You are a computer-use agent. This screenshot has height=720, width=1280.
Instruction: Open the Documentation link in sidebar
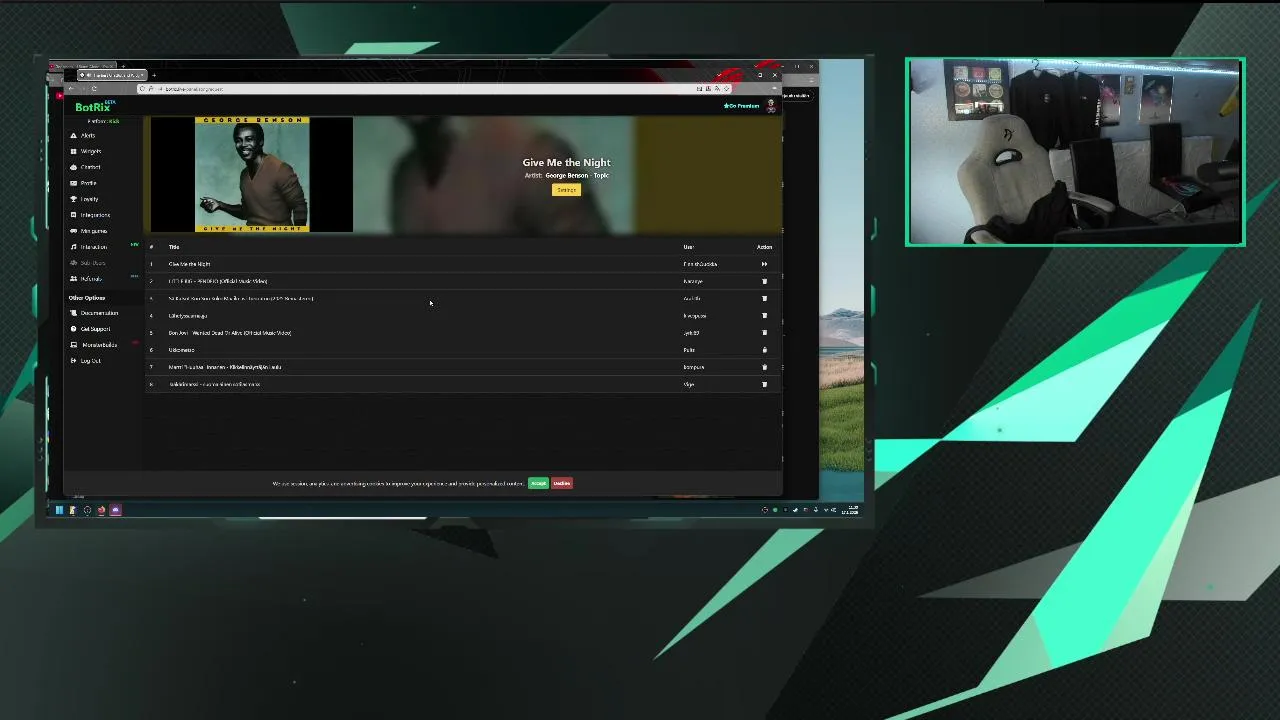(94, 313)
